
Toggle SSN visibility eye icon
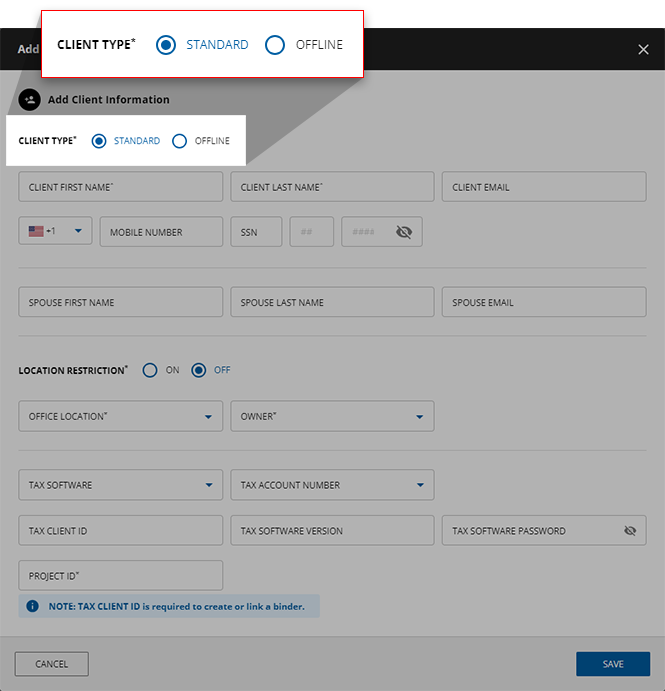[403, 232]
